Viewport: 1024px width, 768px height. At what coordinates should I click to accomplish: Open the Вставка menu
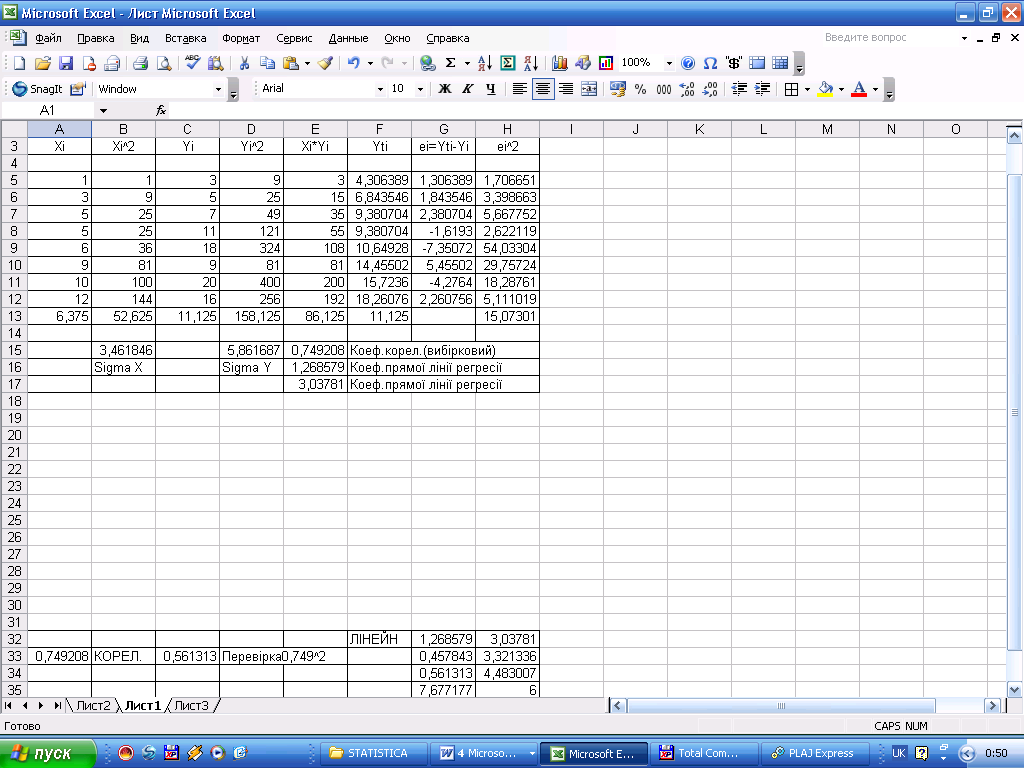tap(185, 39)
